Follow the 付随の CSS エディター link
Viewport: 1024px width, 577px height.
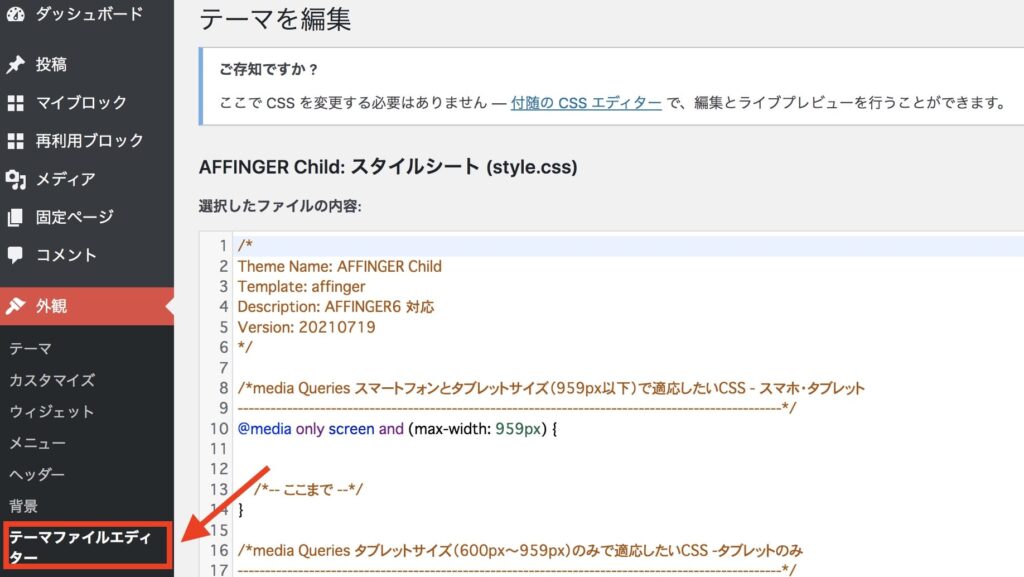(586, 102)
